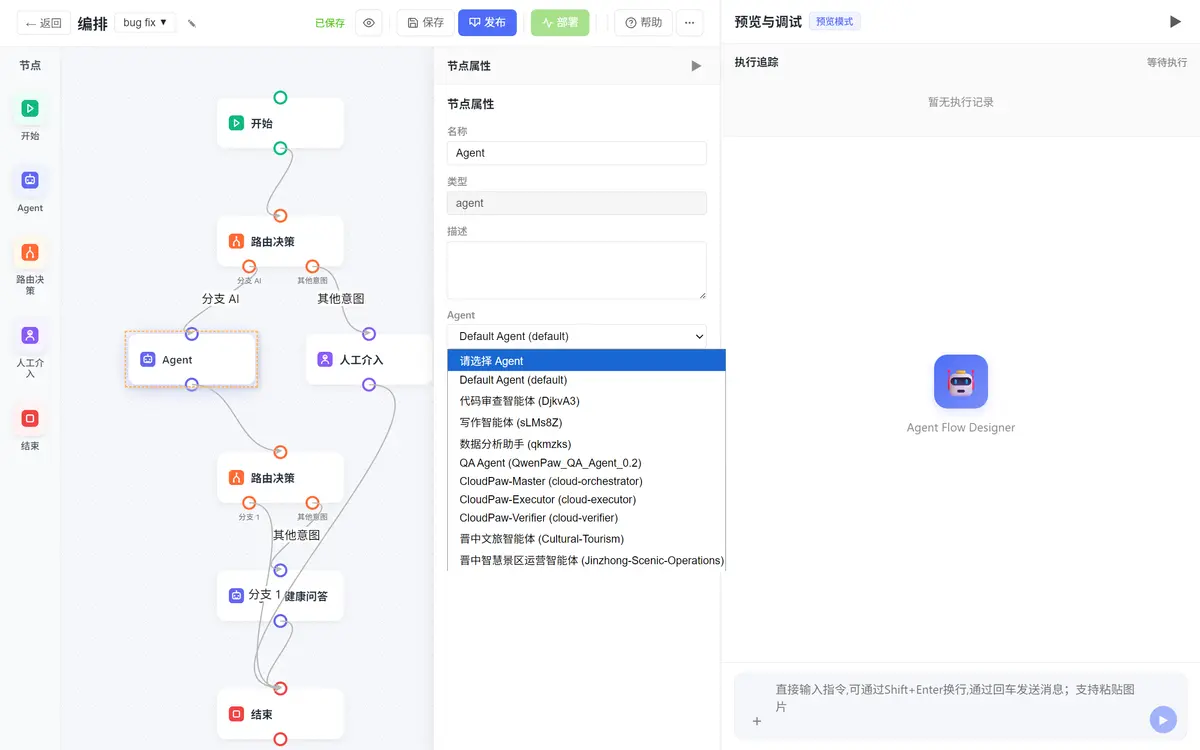The height and width of the screenshot is (750, 1200).
Task: Select the 结束 node on canvas
Action: pos(280,714)
